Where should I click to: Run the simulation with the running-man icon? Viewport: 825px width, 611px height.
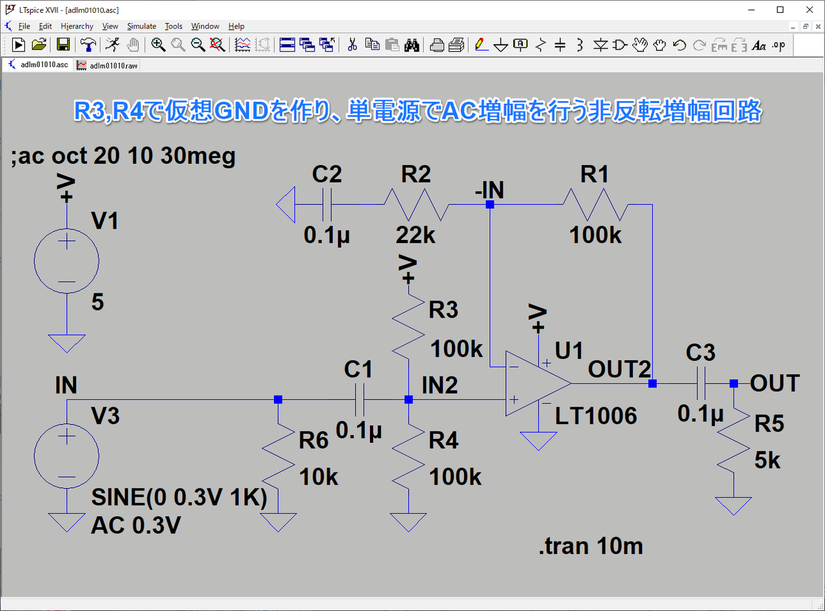point(112,45)
